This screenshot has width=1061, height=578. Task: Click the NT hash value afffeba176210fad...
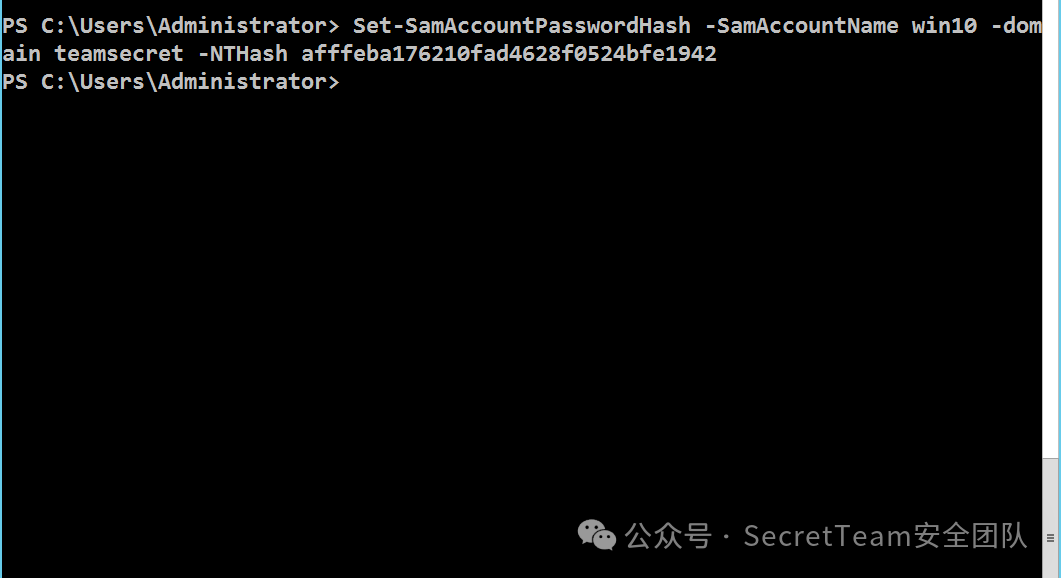[x=508, y=53]
